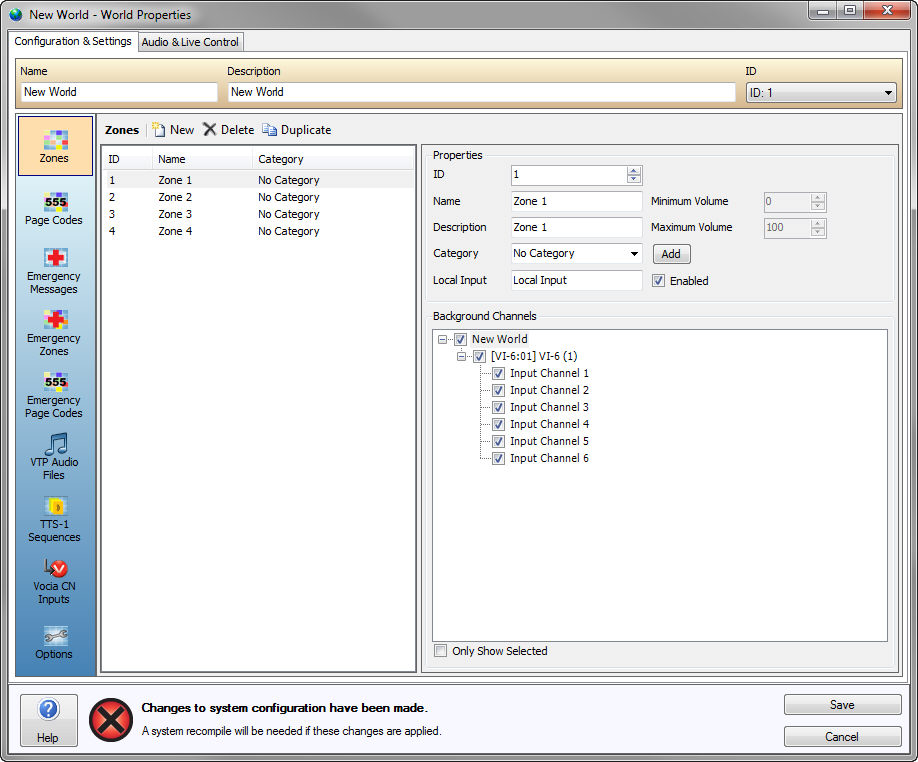918x762 pixels.
Task: Open the Emergency Zones sidebar section
Action: 54,332
